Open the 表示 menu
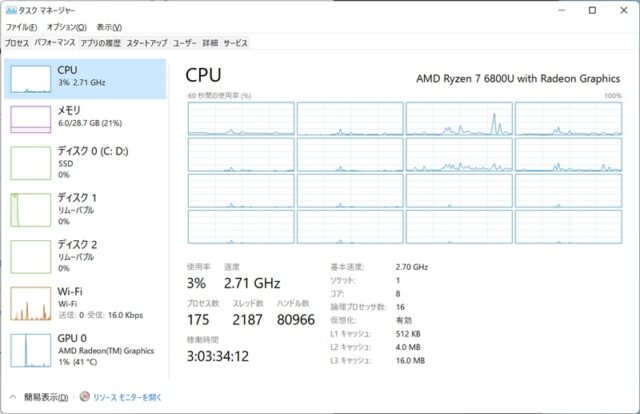Screen dimensions: 640x414 pos(108,27)
